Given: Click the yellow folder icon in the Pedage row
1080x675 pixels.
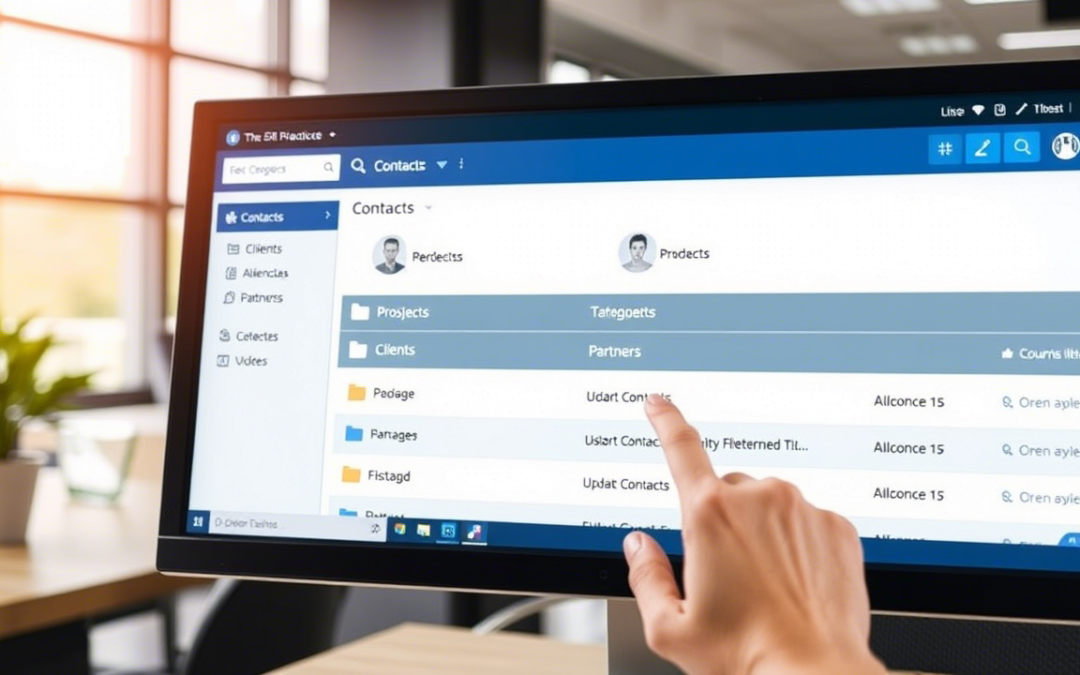Looking at the screenshot, I should click(356, 393).
